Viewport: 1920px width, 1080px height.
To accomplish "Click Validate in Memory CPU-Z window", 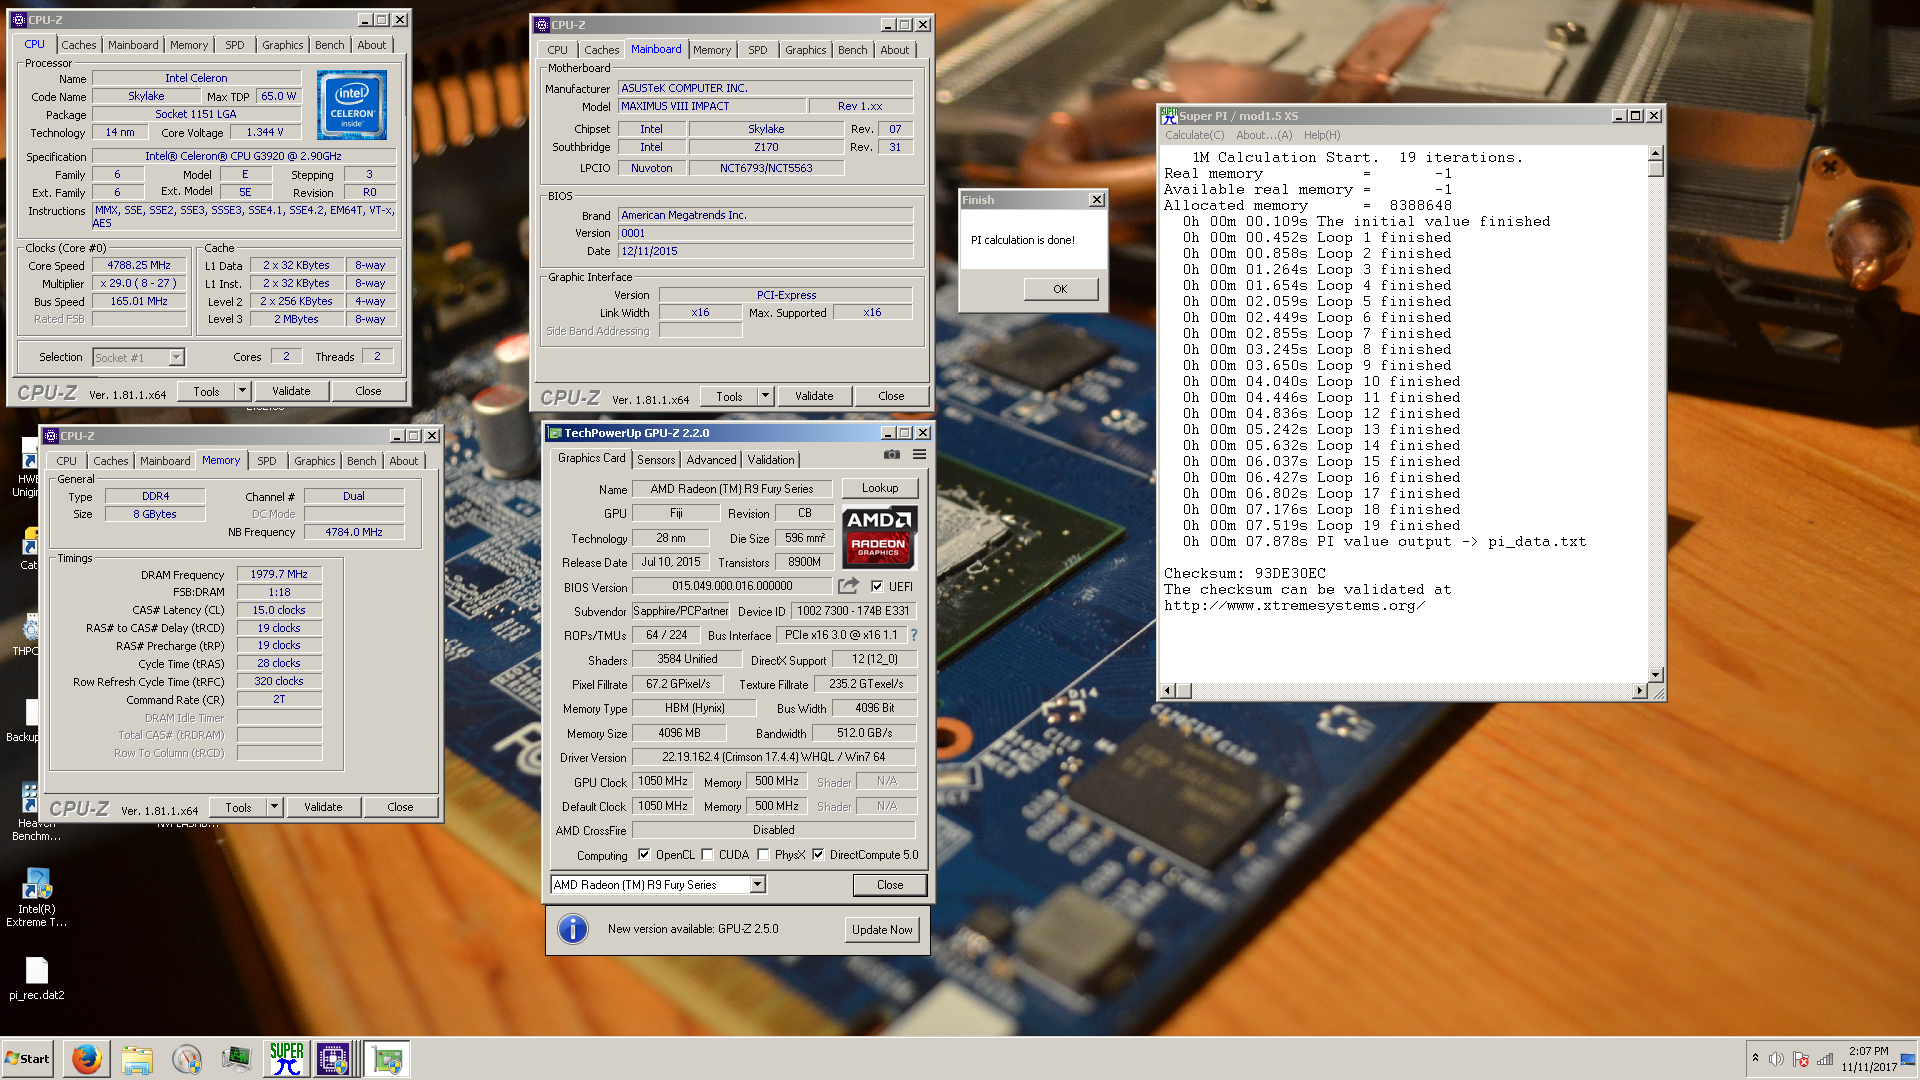I will pos(323,807).
